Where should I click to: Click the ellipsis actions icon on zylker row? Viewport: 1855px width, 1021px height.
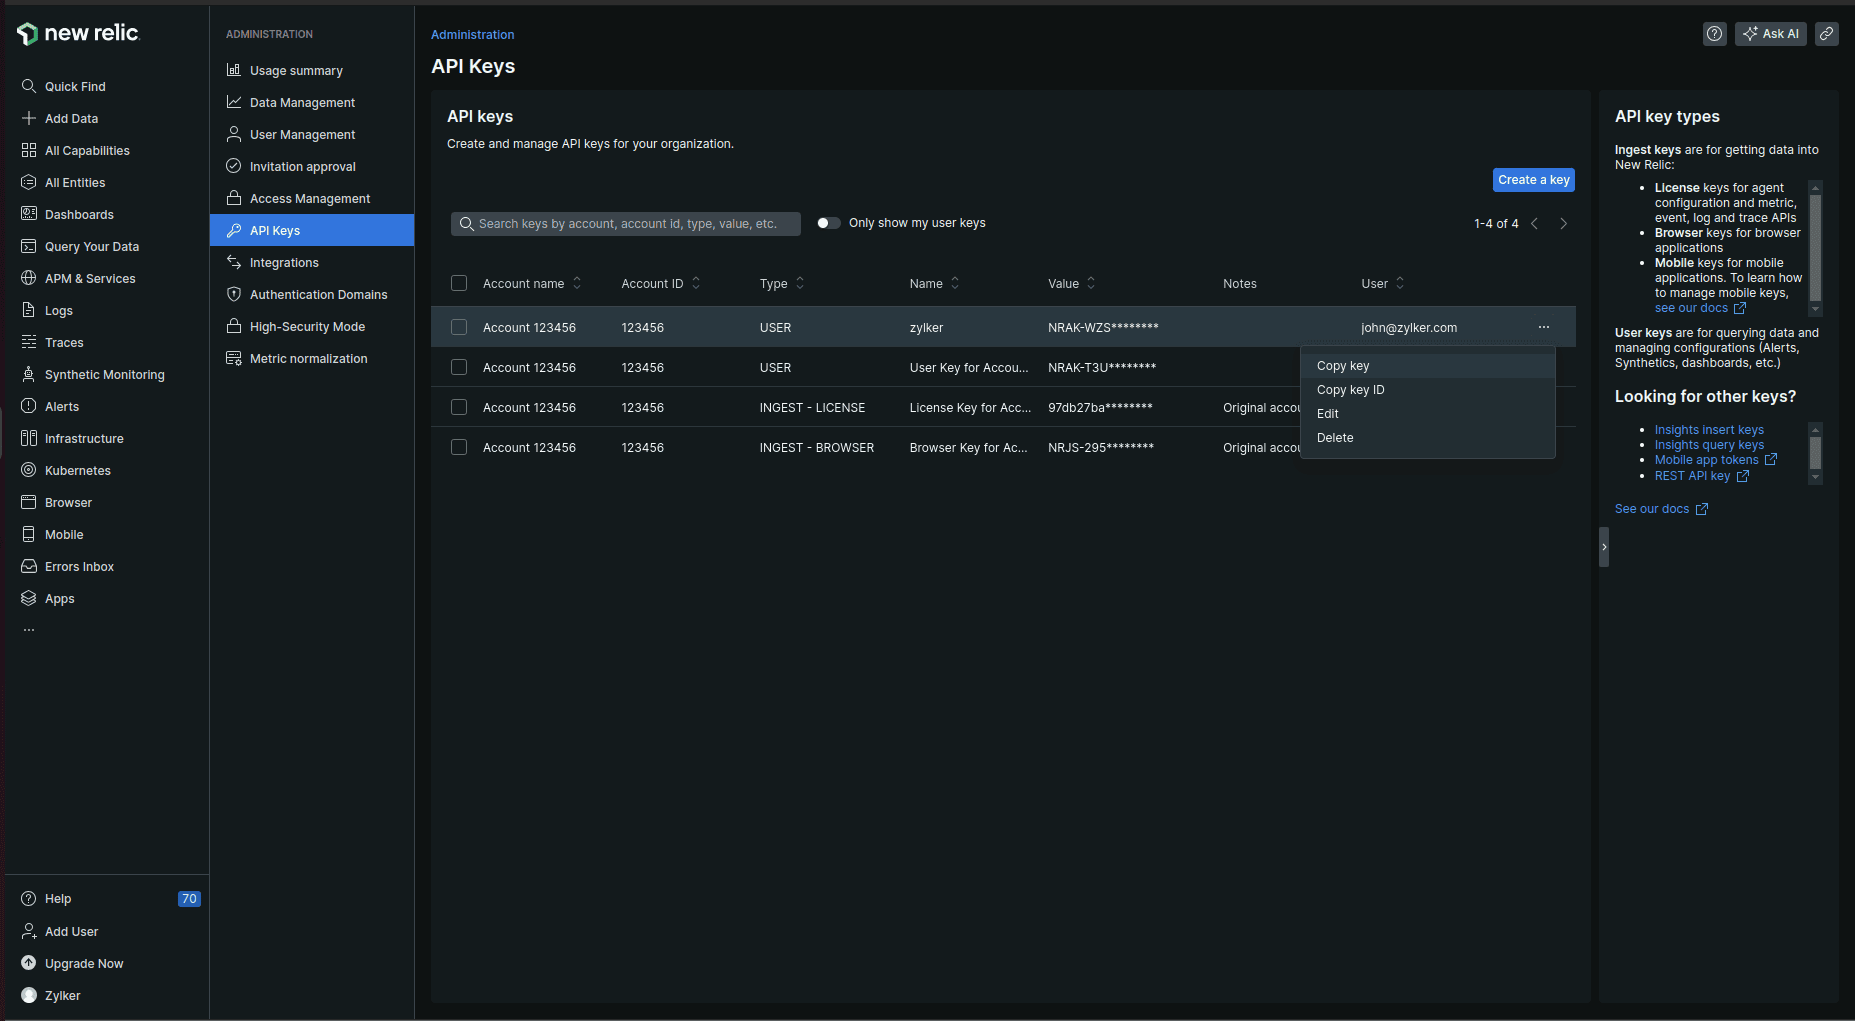pyautogui.click(x=1543, y=327)
